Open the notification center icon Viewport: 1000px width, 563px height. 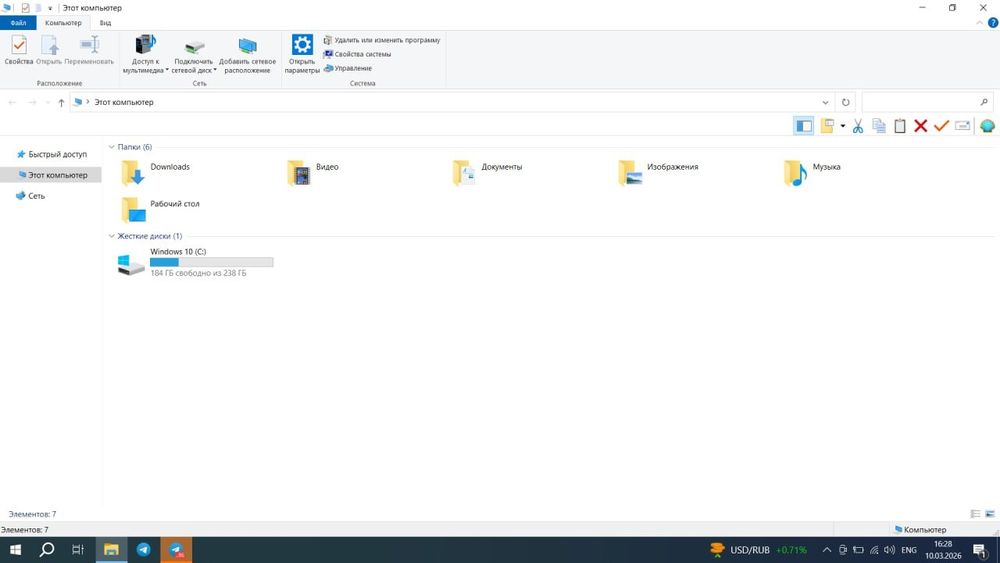[x=981, y=550]
